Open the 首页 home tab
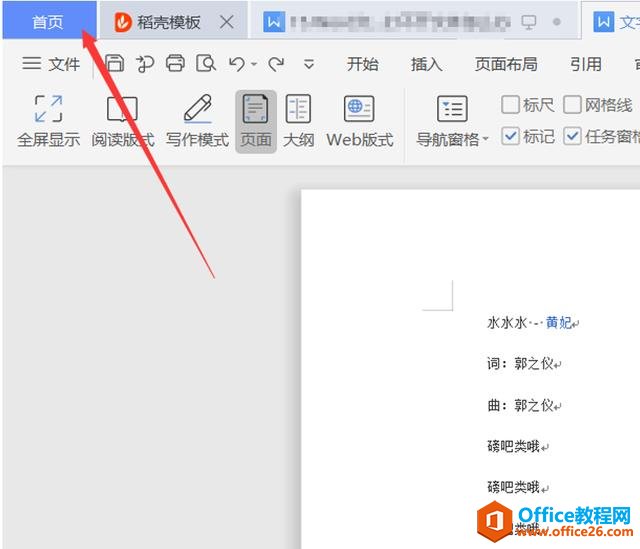This screenshot has height=549, width=640. 49,21
